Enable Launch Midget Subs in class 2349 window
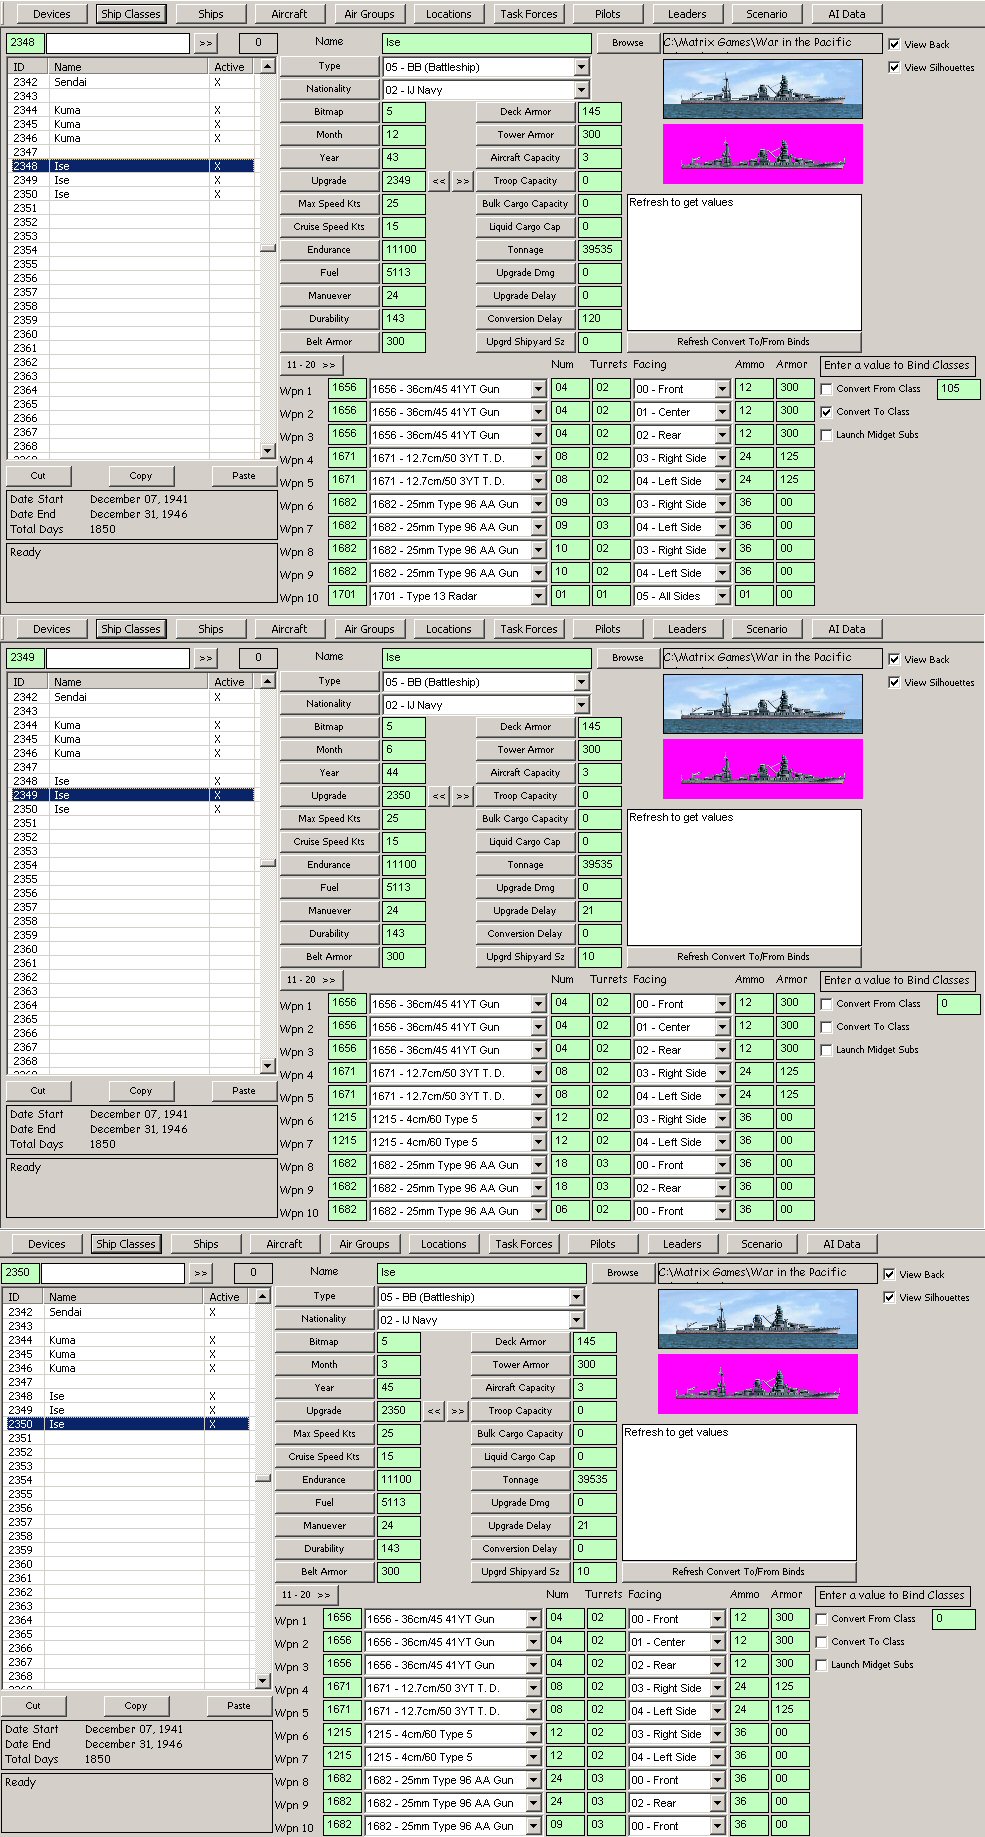Viewport: 985px width, 1837px height. click(x=826, y=1050)
